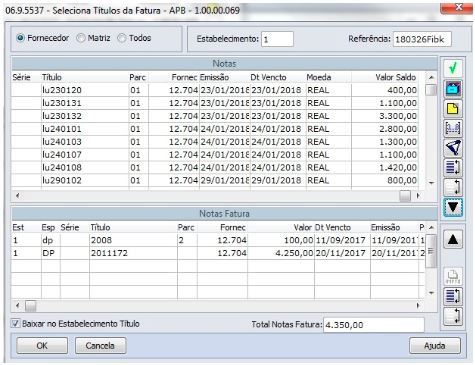Click Título column header in Notas grid
This screenshot has height=365, width=475.
pyautogui.click(x=52, y=77)
